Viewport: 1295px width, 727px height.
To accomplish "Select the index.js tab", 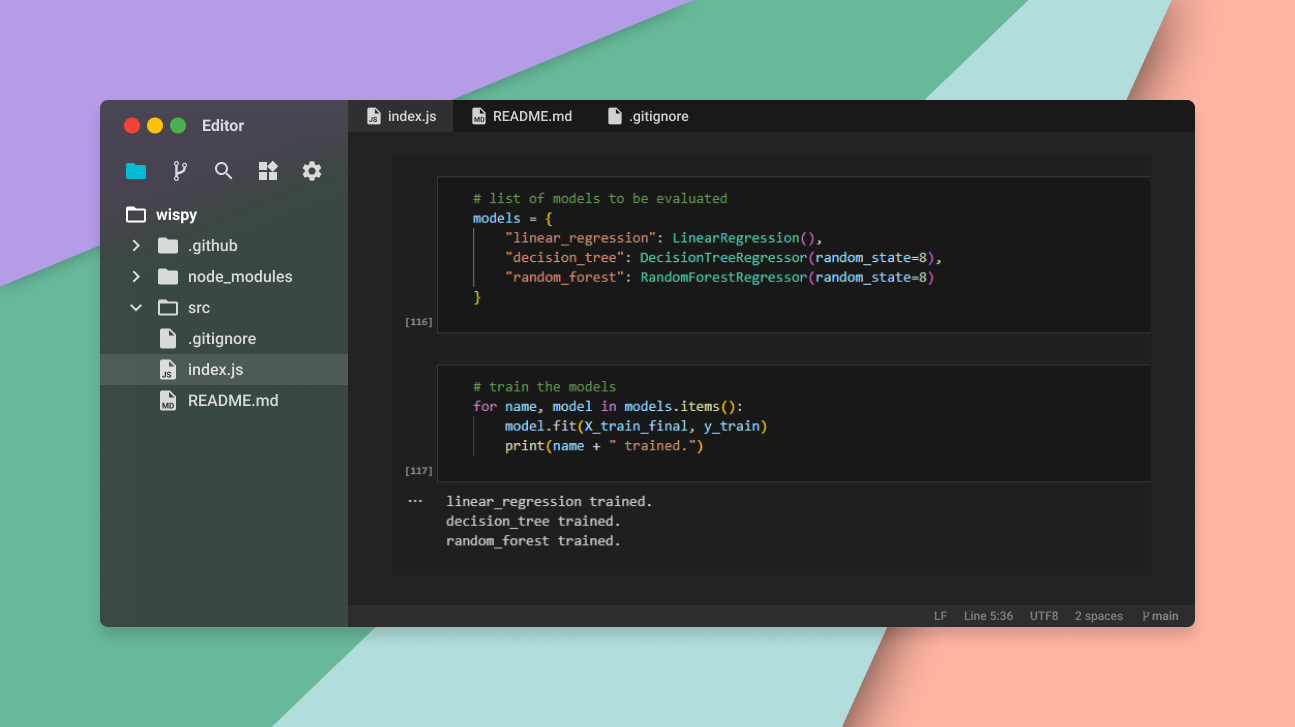I will click(x=401, y=116).
